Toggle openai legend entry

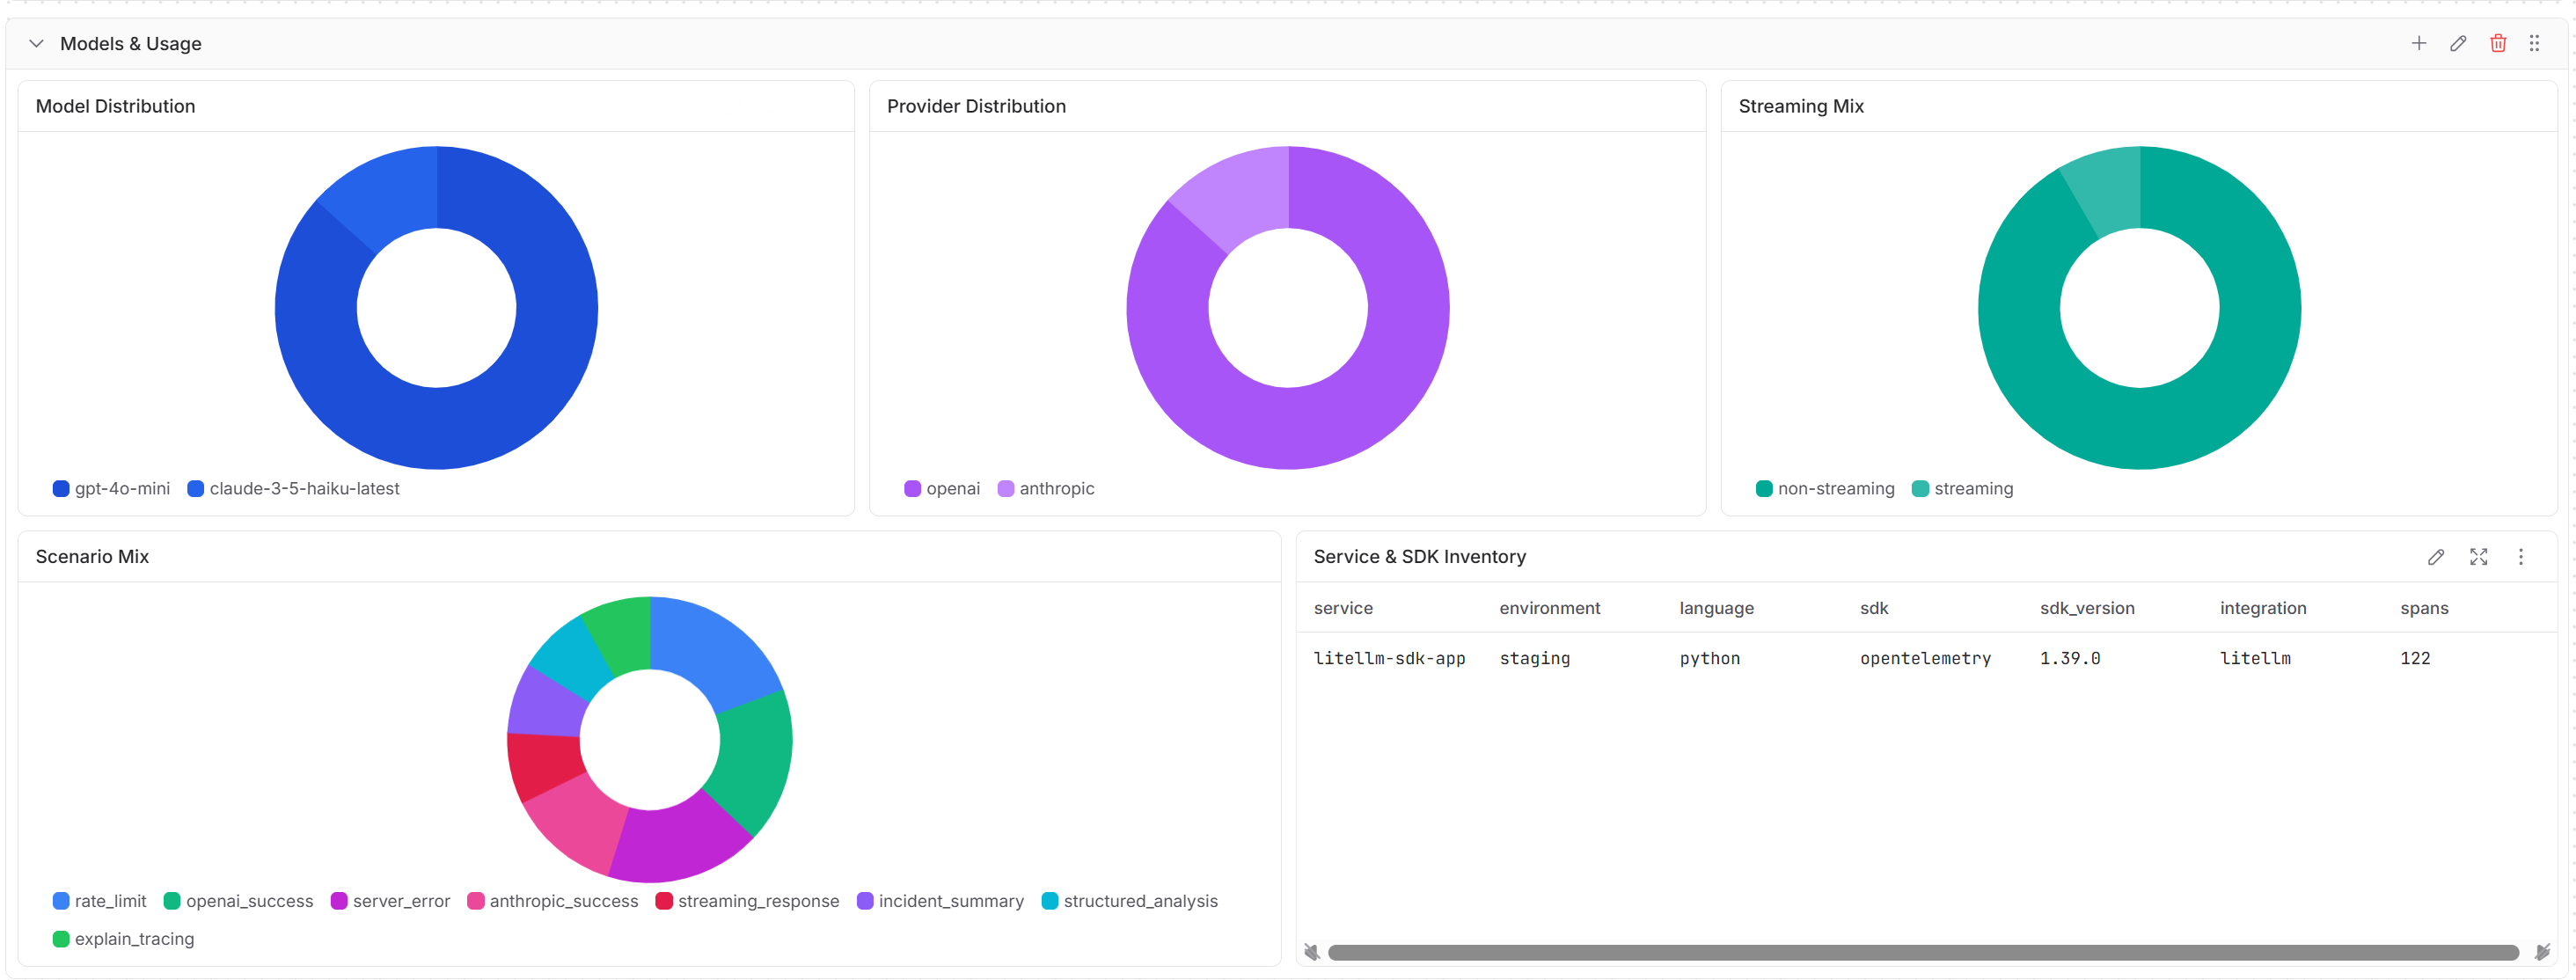[942, 488]
